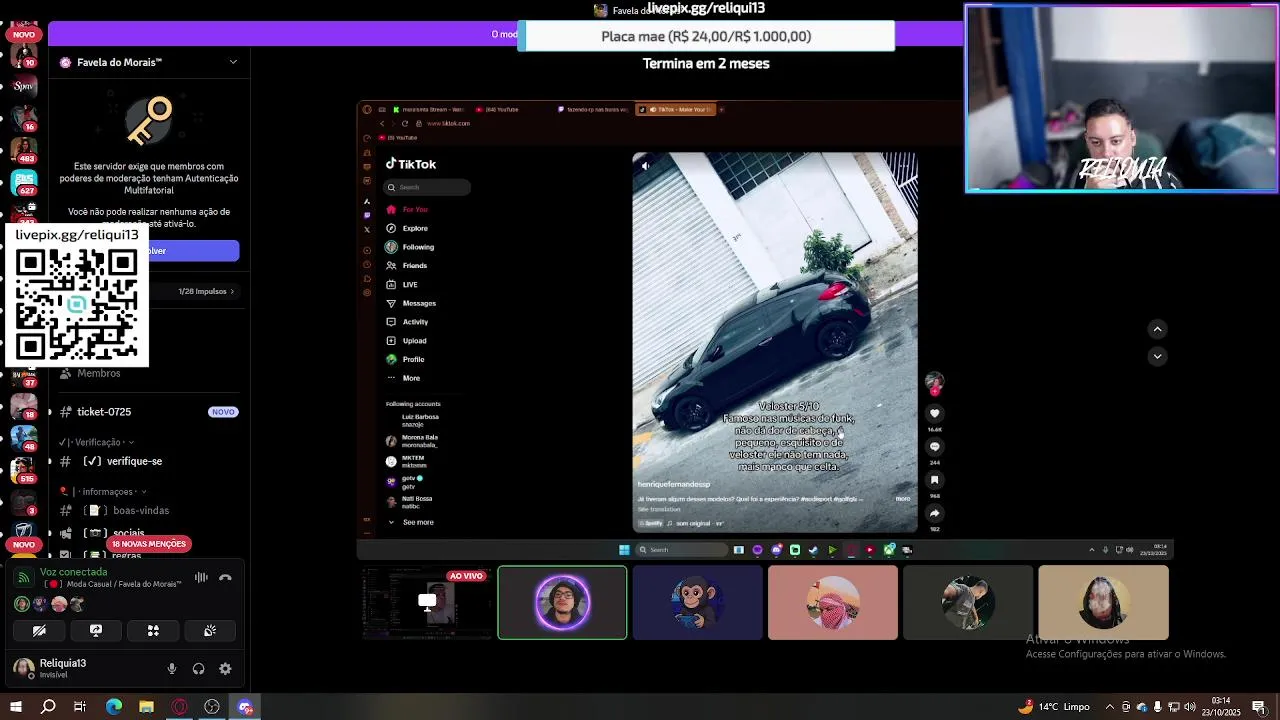Image resolution: width=1280 pixels, height=720 pixels.
Task: Open Microsoft Edge from taskbar
Action: pyautogui.click(x=114, y=707)
